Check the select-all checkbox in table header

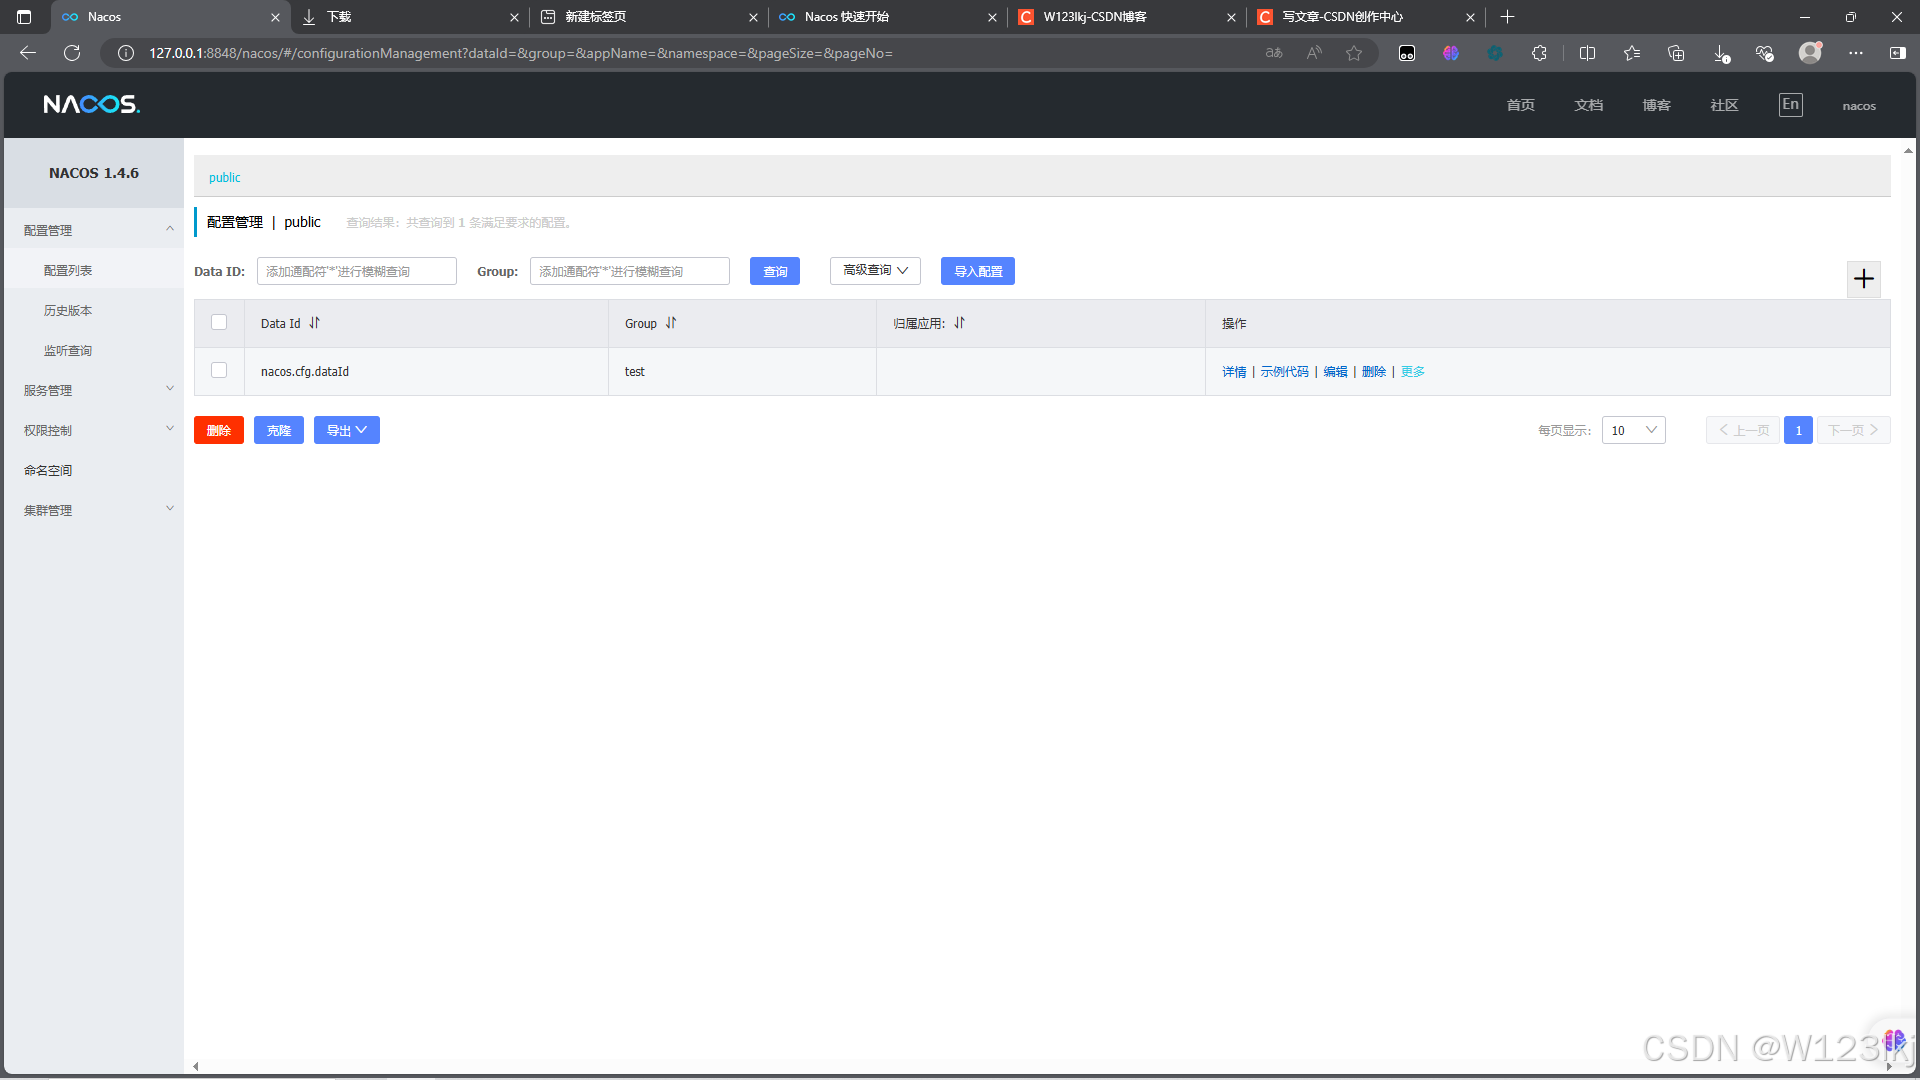219,322
